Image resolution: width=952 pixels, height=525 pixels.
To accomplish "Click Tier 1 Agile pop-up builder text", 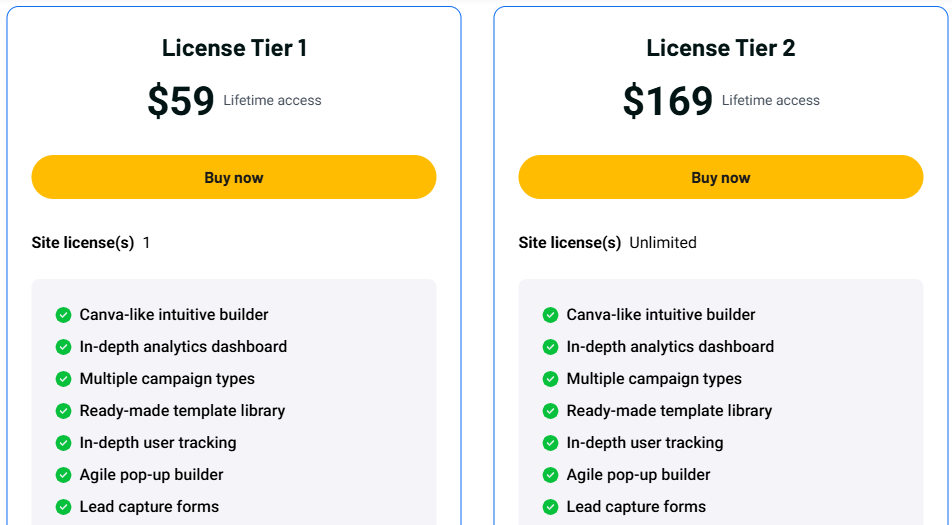I will point(151,475).
